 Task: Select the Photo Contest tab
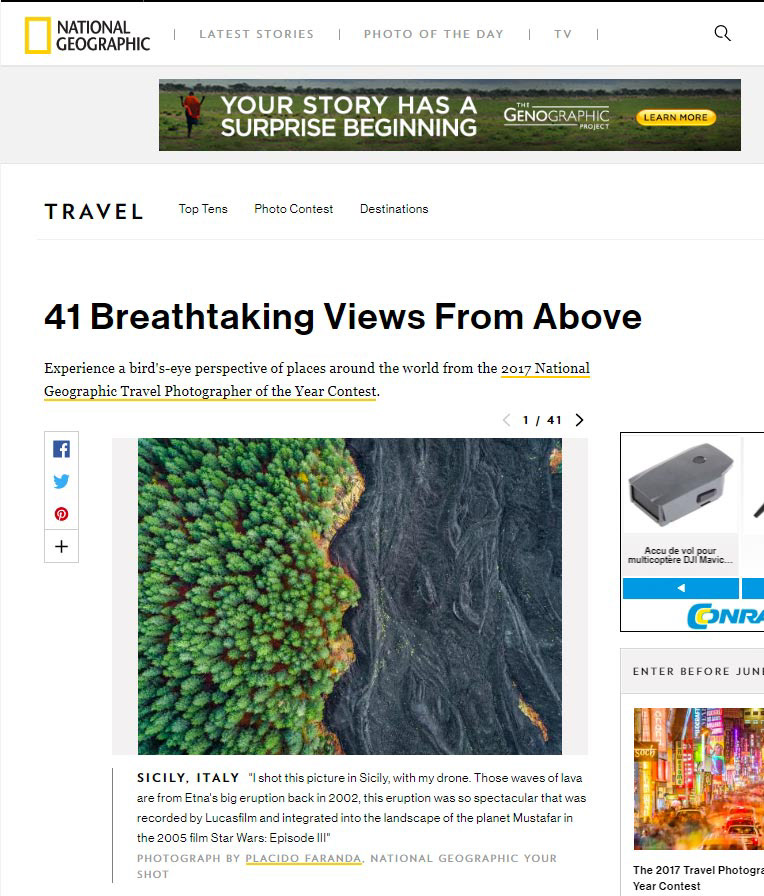294,209
